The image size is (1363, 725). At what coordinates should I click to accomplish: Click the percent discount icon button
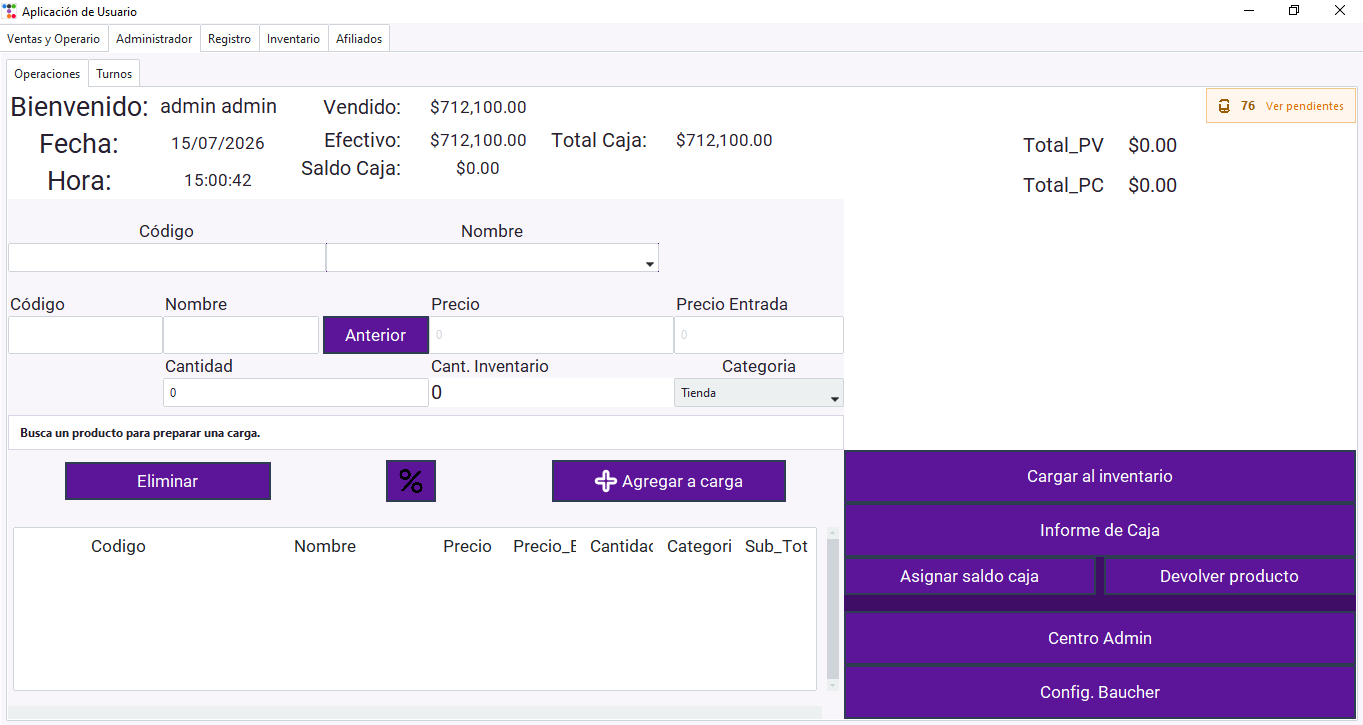coord(411,481)
